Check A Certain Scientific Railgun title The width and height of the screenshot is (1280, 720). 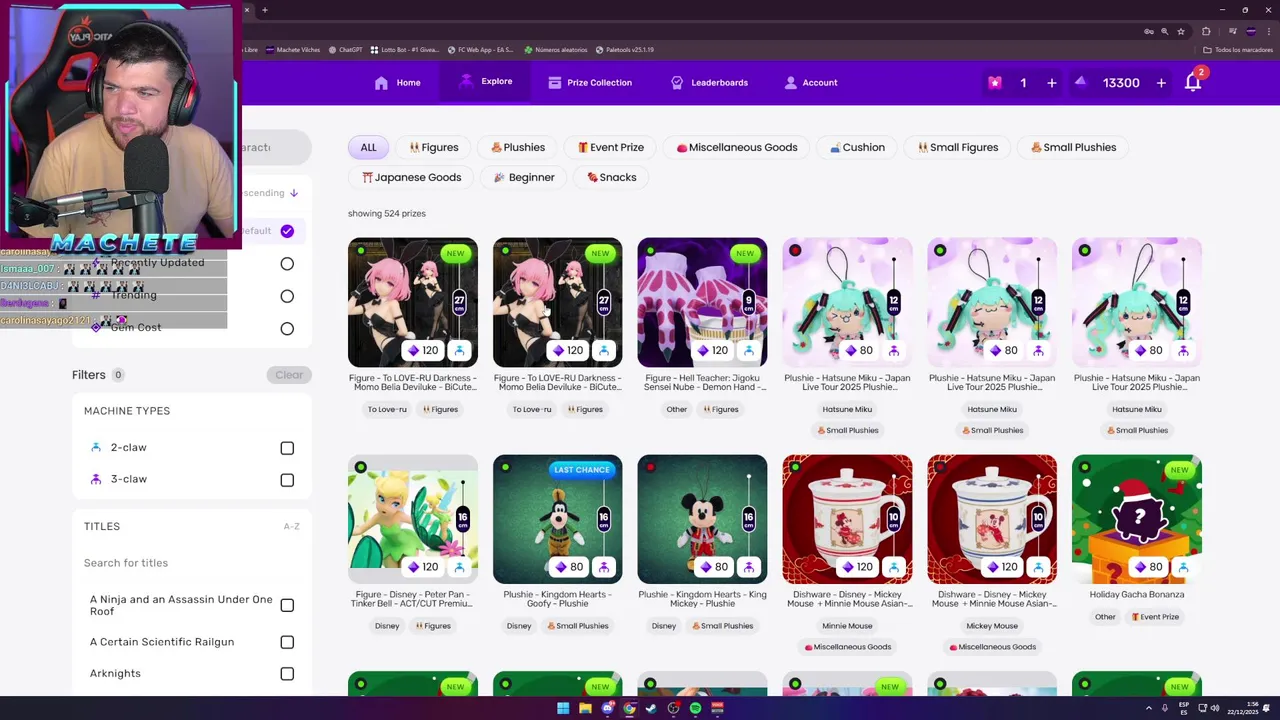tap(287, 642)
